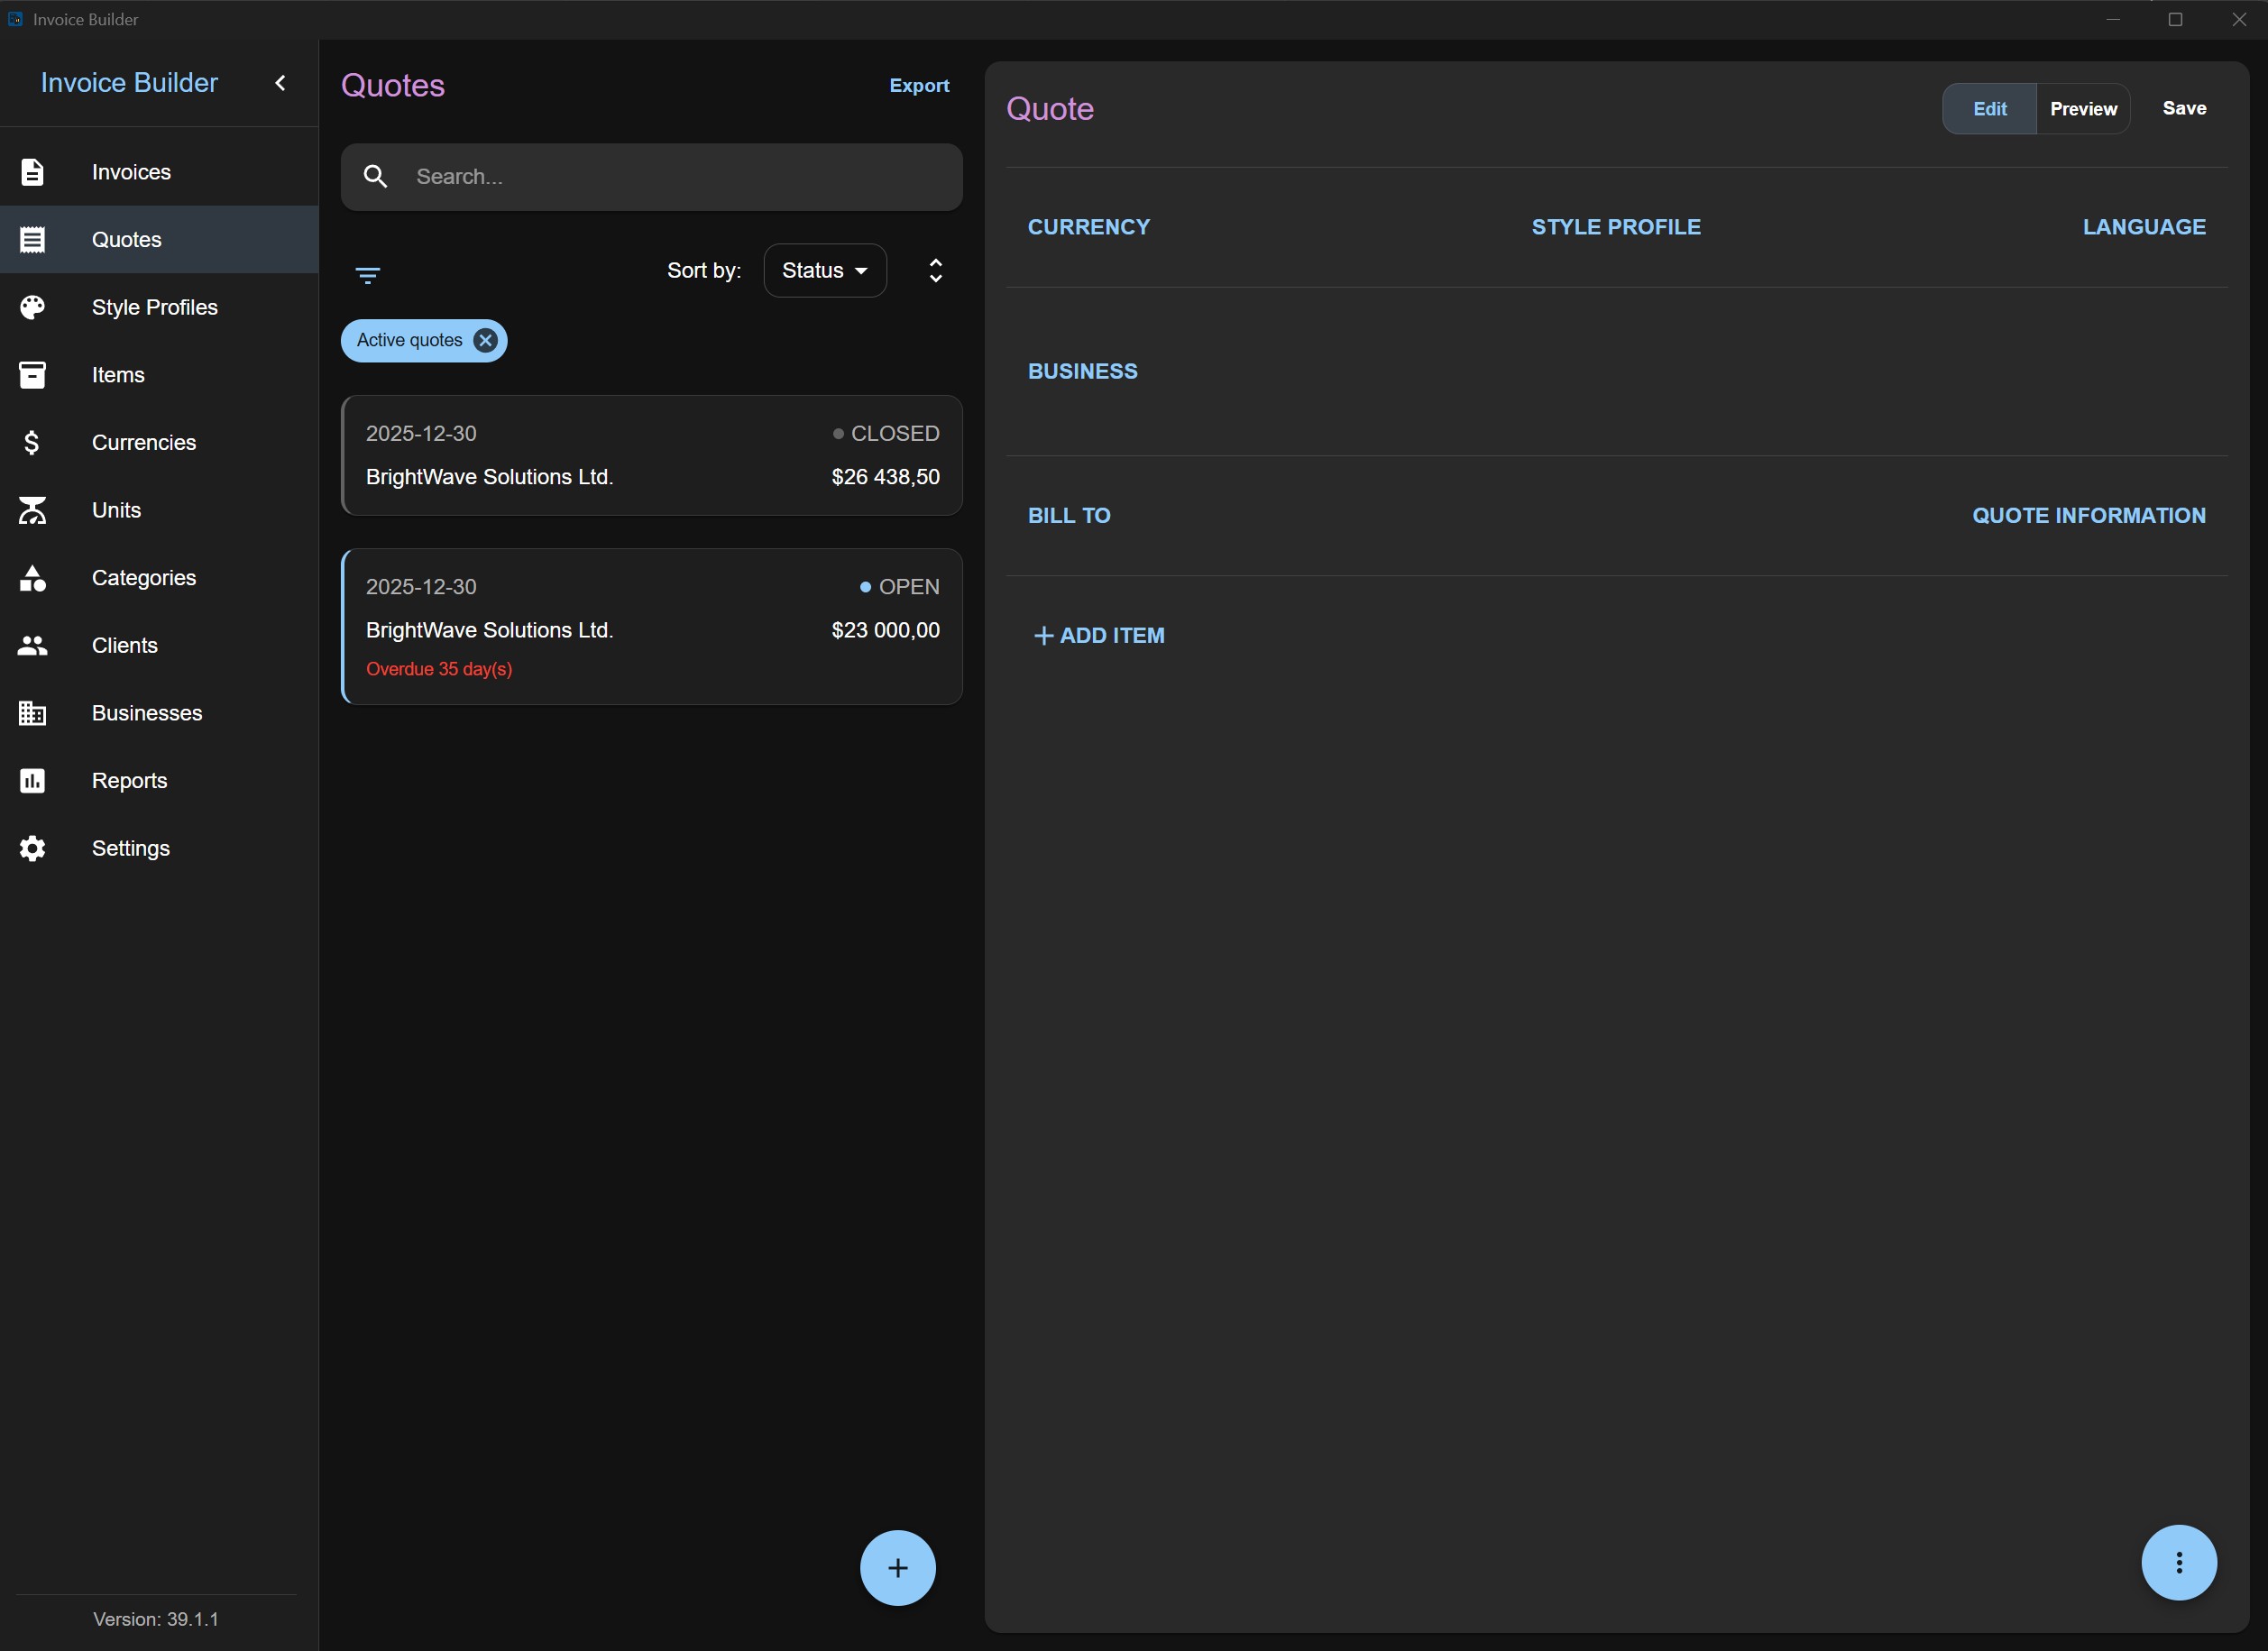Image resolution: width=2268 pixels, height=1651 pixels.
Task: Remove the Active quotes filter chip
Action: (485, 340)
